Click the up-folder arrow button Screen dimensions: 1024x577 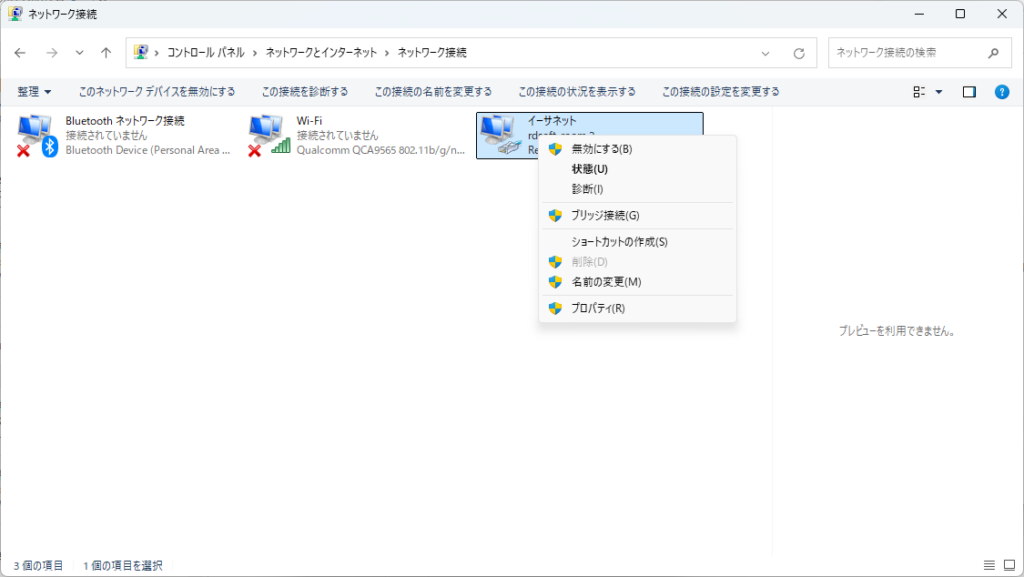pyautogui.click(x=106, y=53)
